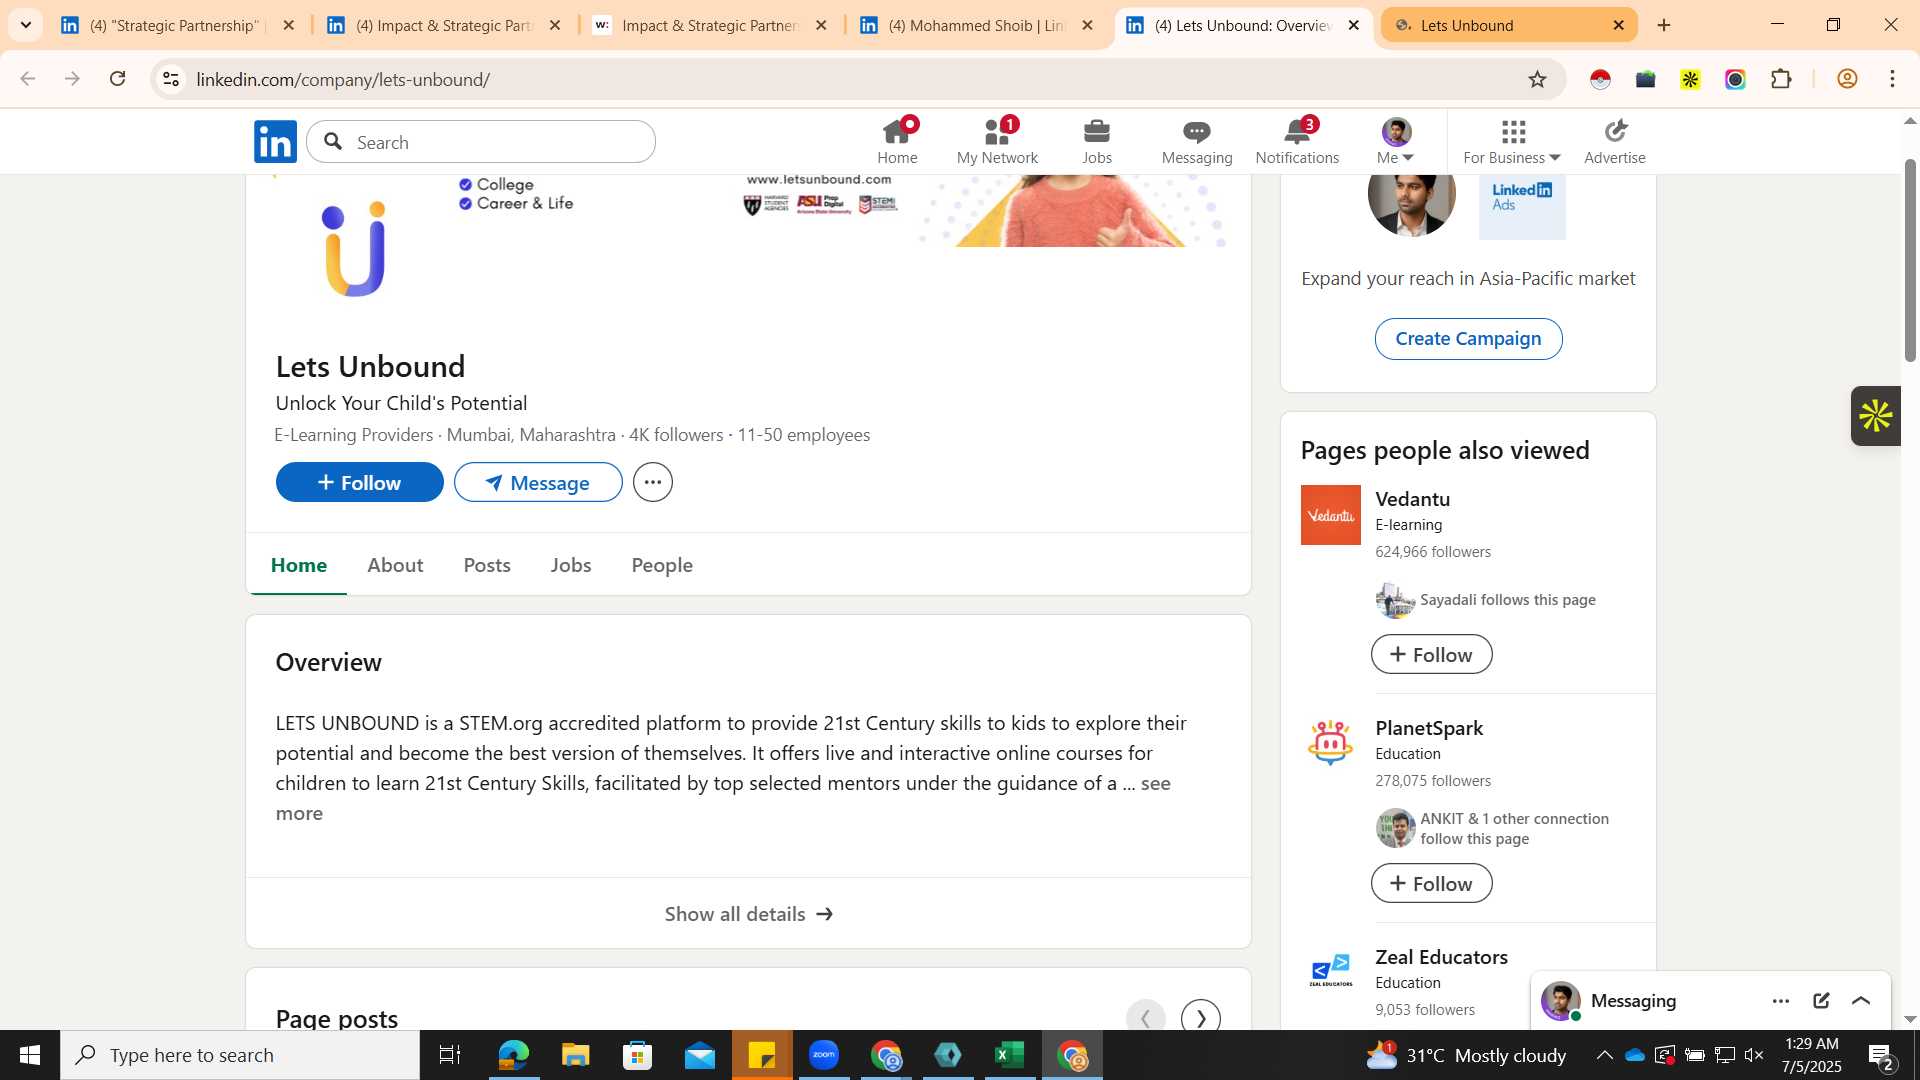Open more actions ellipsis next to Message

pyautogui.click(x=653, y=482)
